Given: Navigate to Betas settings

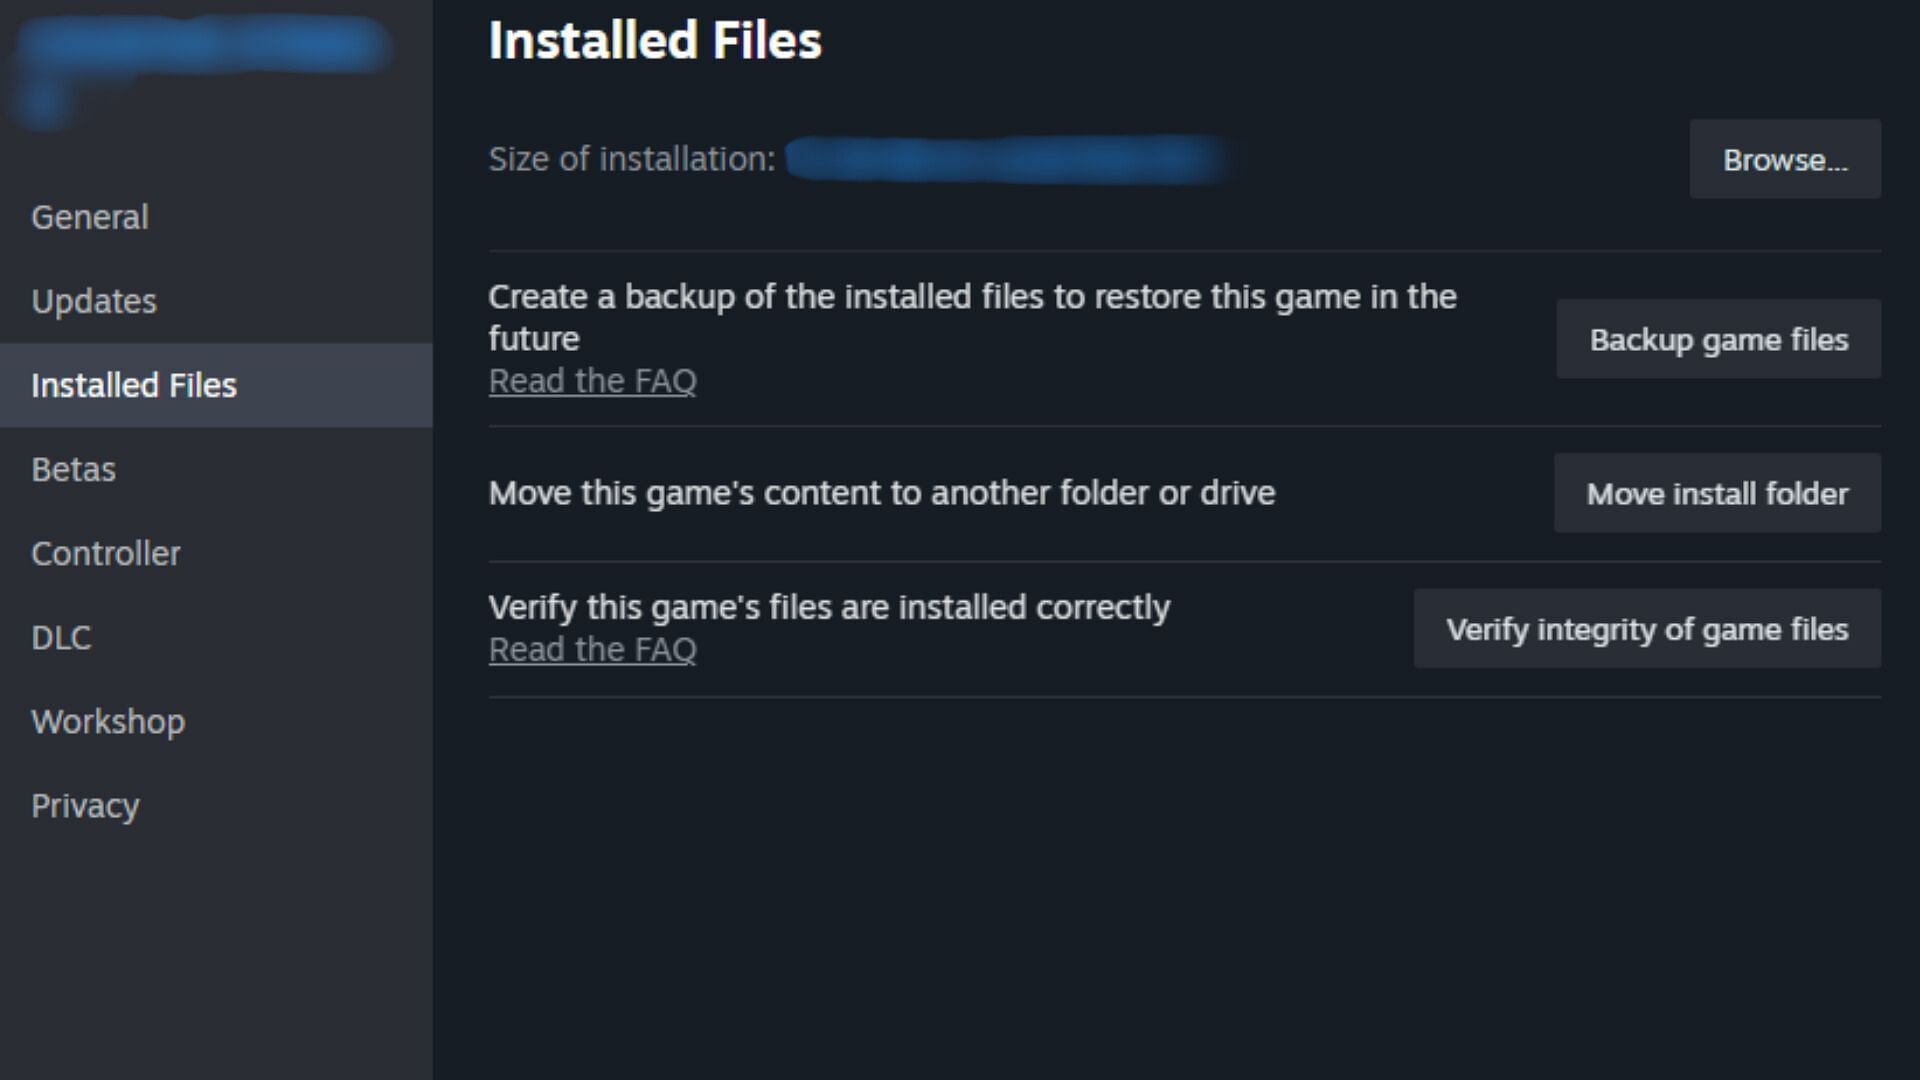Looking at the screenshot, I should point(74,469).
